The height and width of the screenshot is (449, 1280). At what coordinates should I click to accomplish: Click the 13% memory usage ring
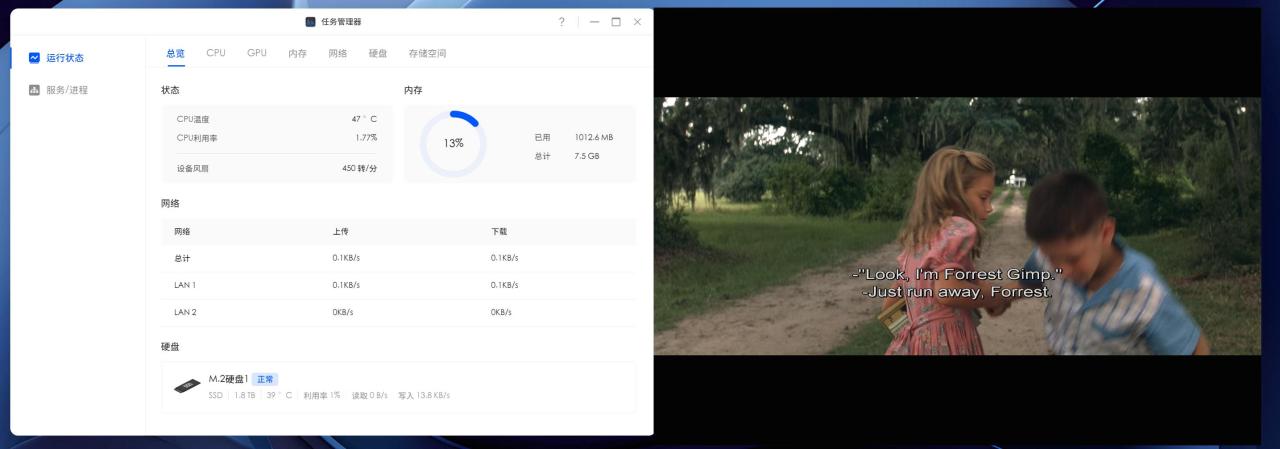click(x=453, y=143)
